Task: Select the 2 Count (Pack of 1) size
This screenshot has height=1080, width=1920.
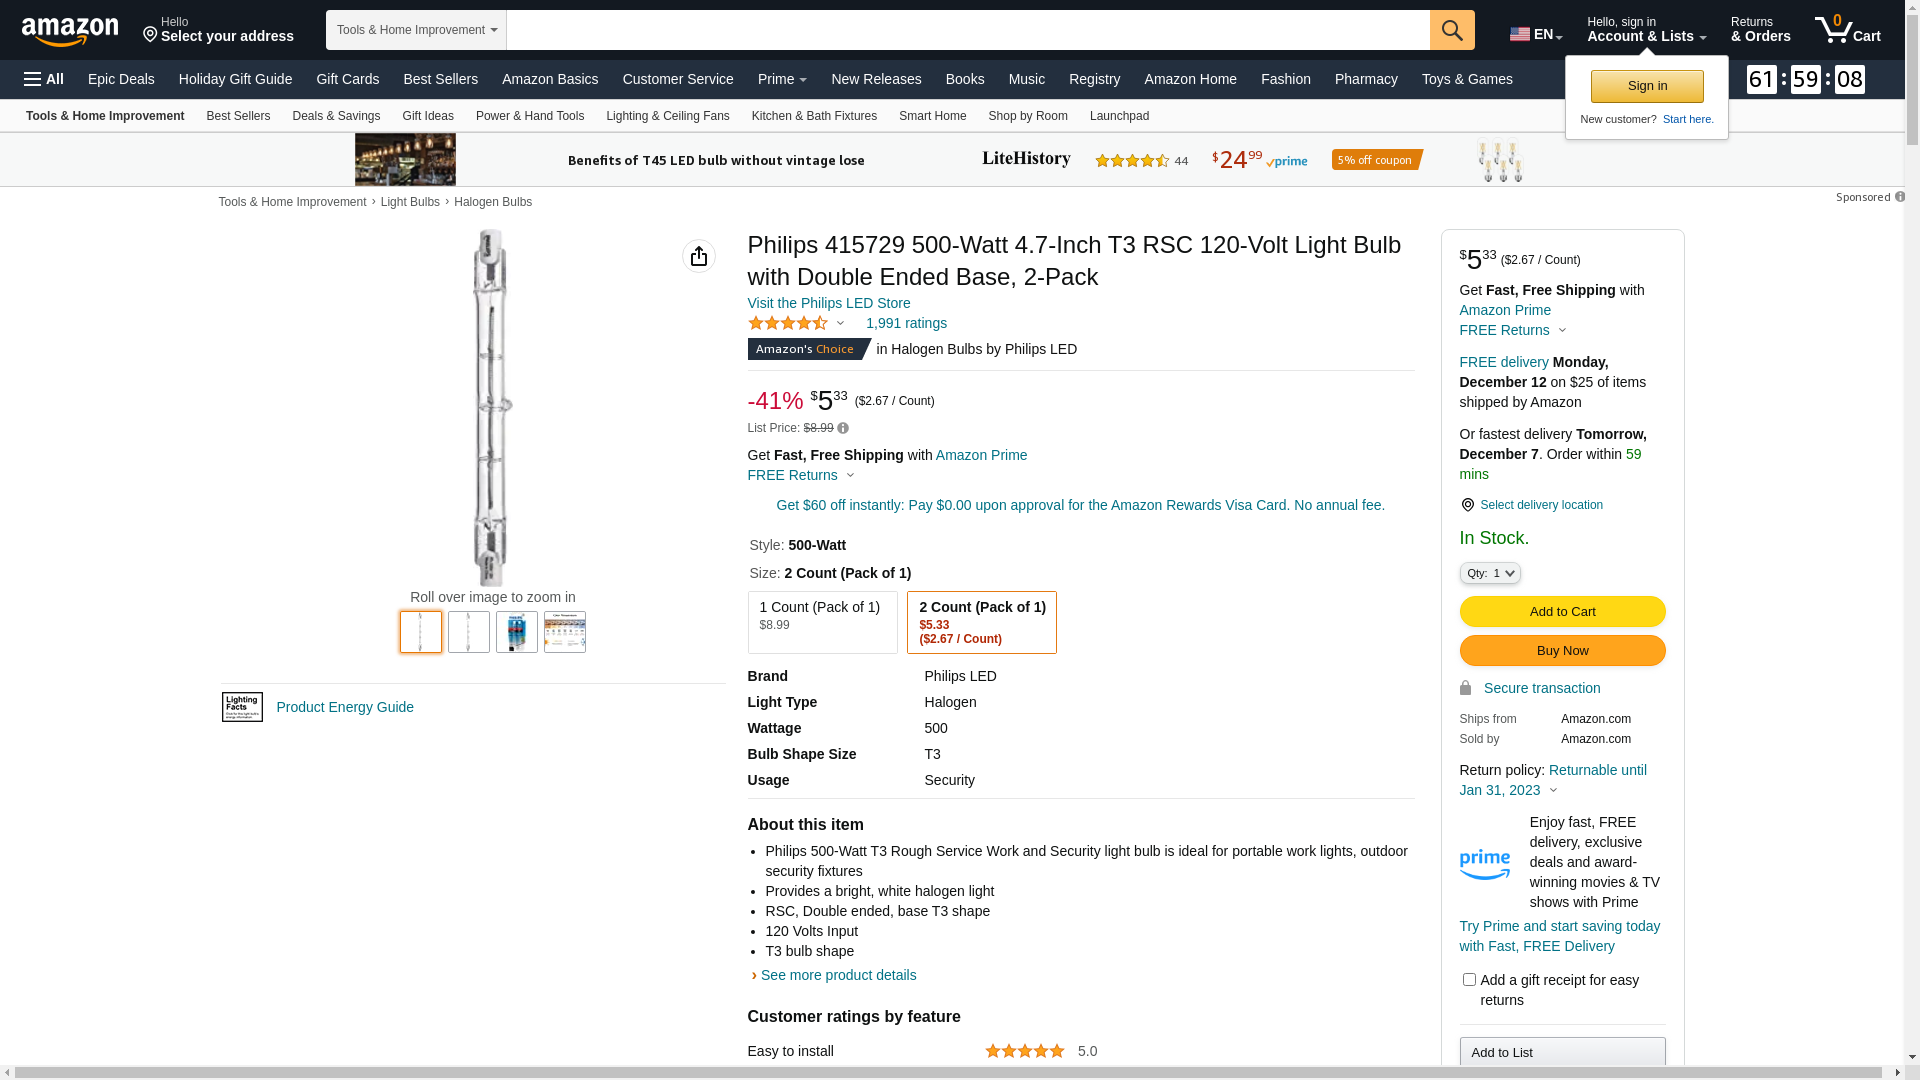Action: tap(981, 622)
